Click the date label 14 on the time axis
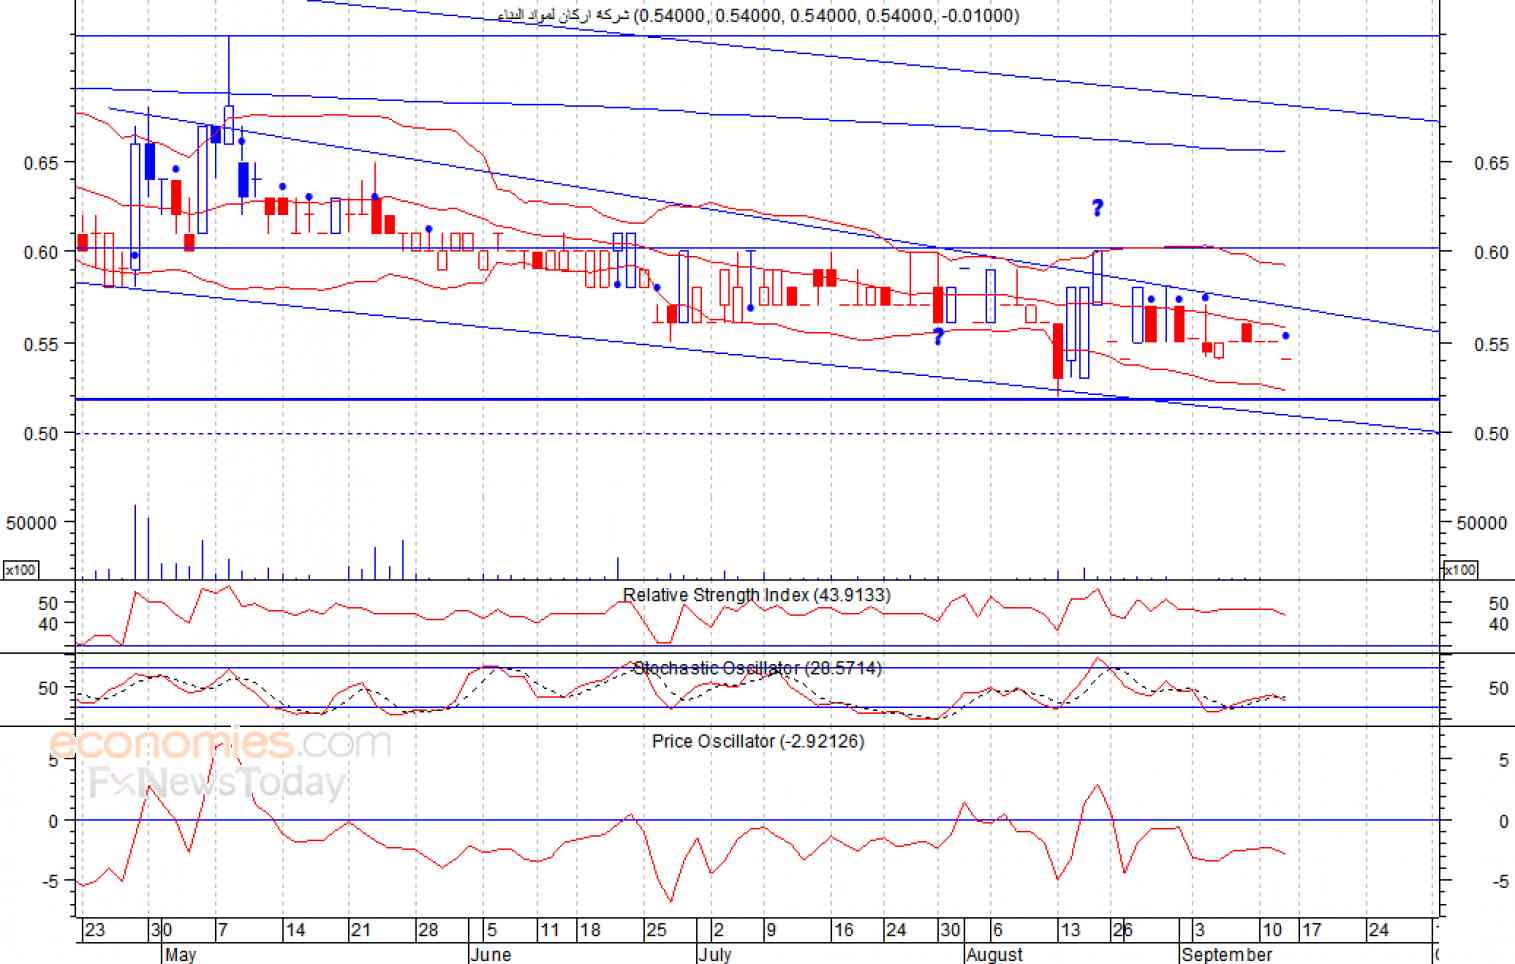 point(295,930)
